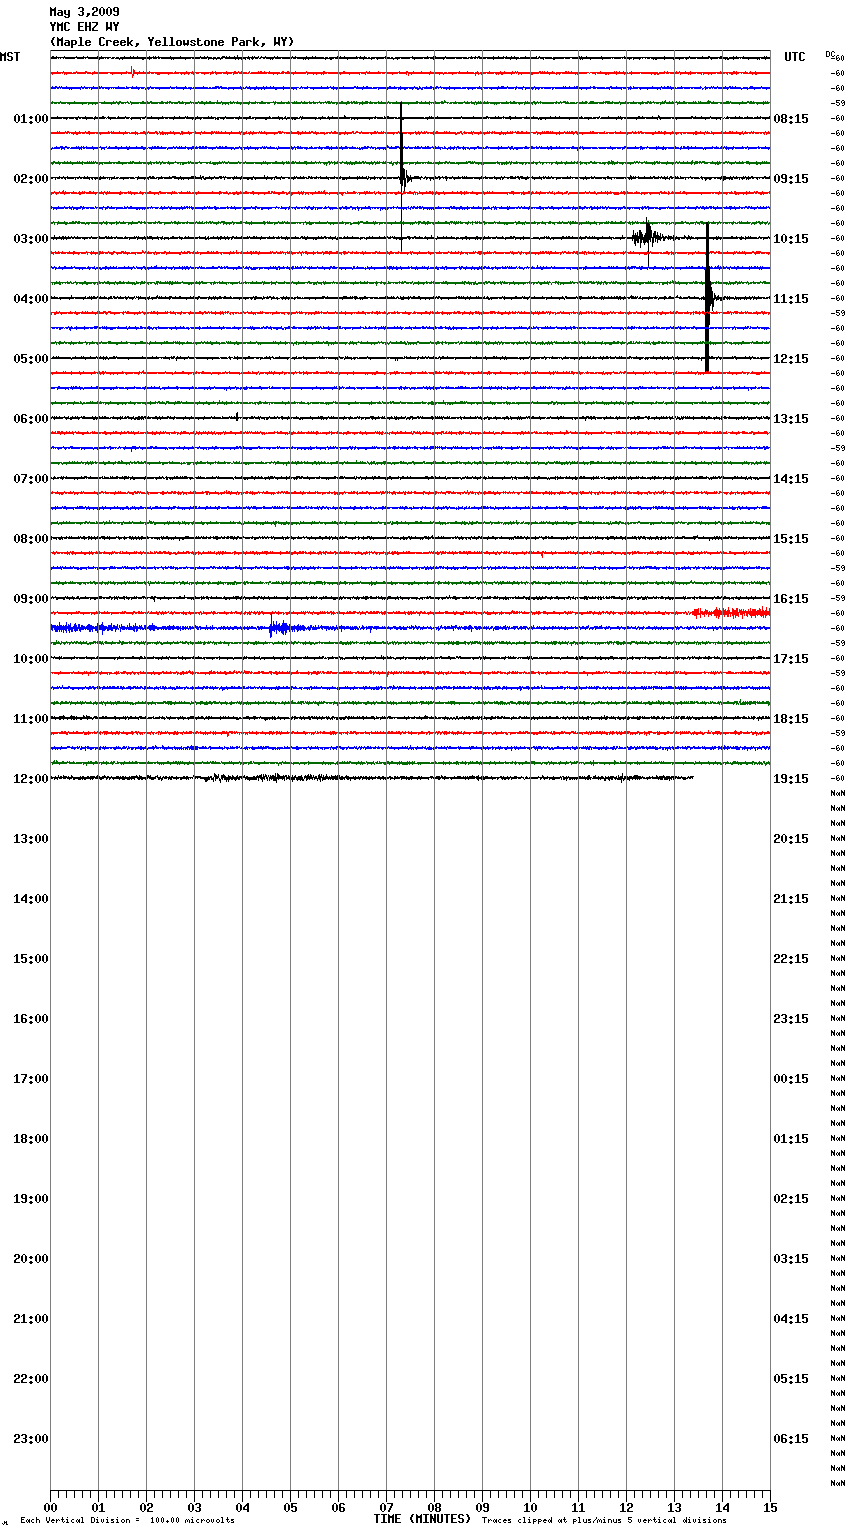Click the 06:15 UTC time label
The width and height of the screenshot is (850, 1534).
click(791, 1439)
